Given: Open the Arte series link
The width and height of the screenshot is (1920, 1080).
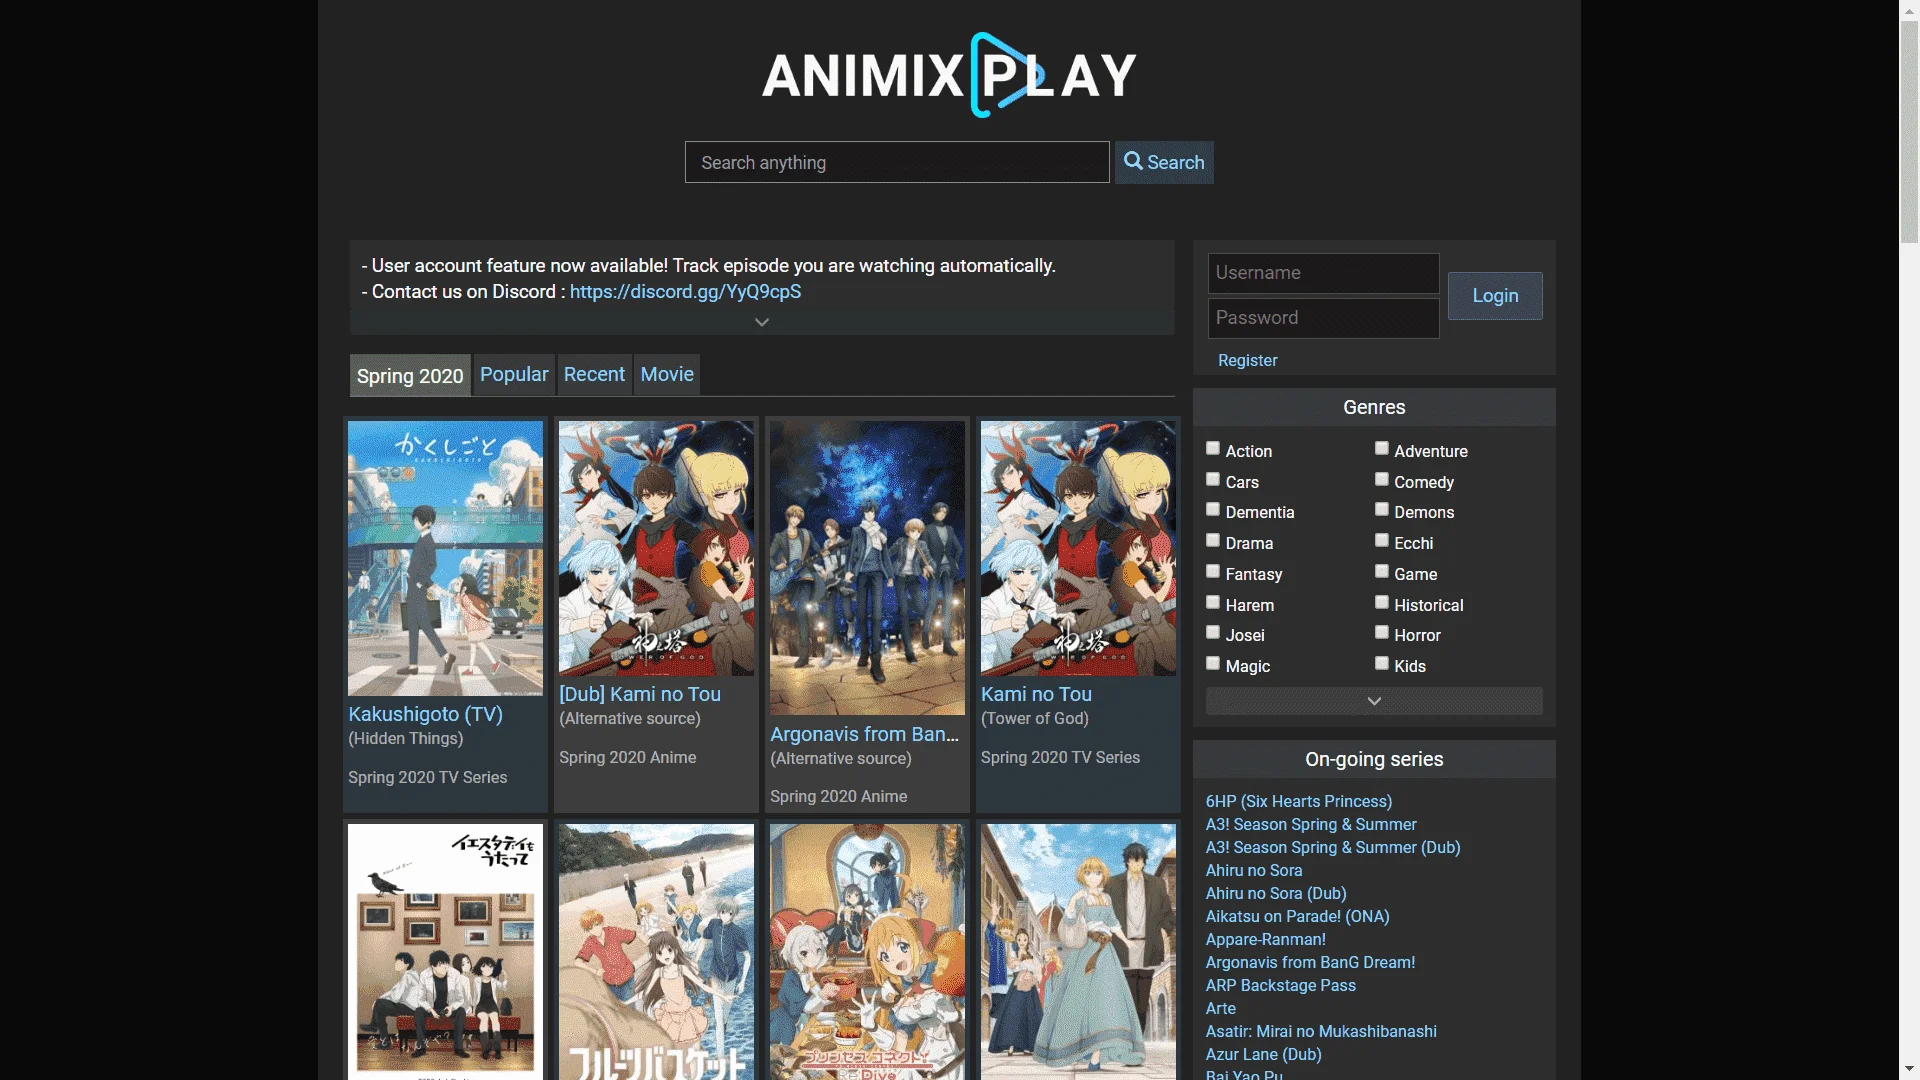Looking at the screenshot, I should coord(1220,1009).
